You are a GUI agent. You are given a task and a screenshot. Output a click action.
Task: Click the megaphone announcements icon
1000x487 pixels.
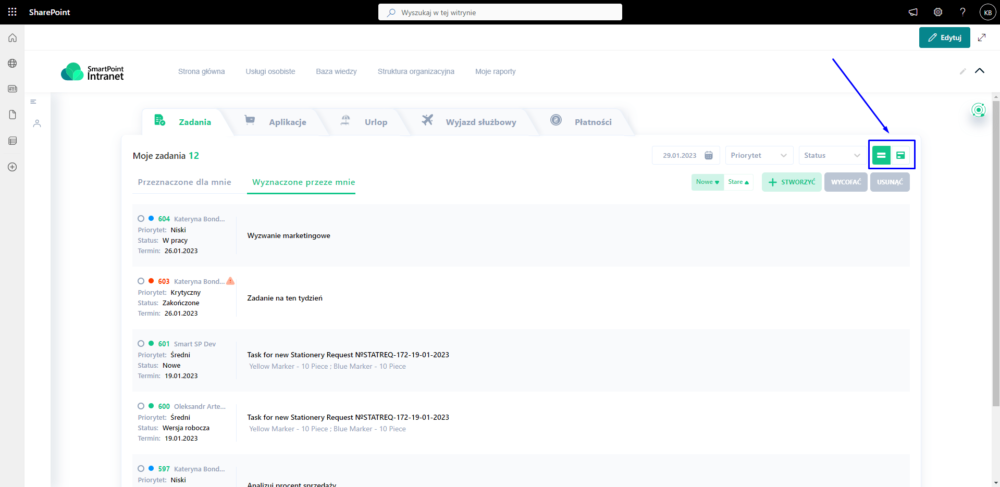point(912,12)
